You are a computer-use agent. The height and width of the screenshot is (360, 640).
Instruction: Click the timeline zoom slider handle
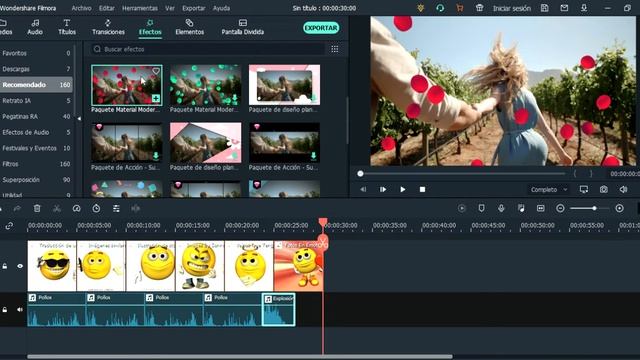(595, 208)
